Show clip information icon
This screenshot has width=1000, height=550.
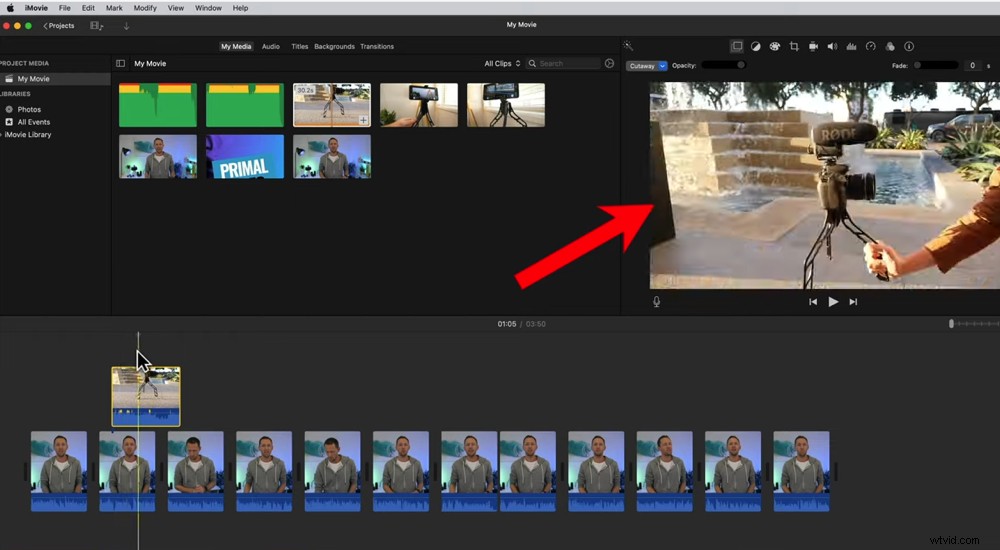point(909,46)
